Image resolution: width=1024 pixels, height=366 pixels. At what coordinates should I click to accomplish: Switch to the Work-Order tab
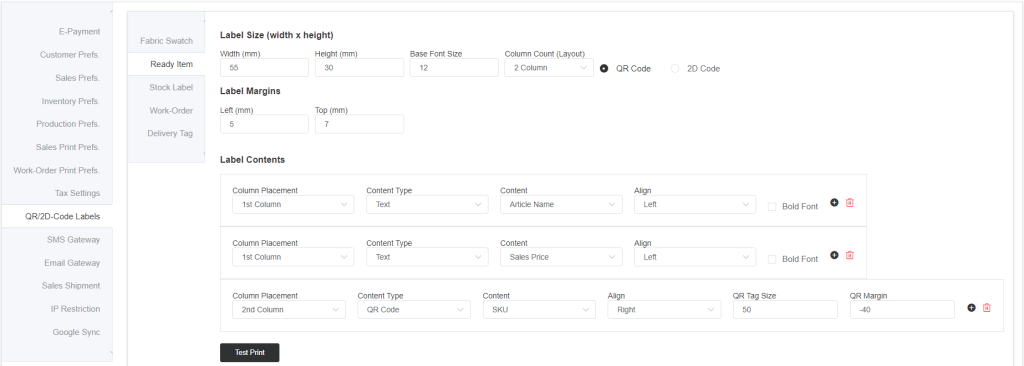click(x=167, y=110)
